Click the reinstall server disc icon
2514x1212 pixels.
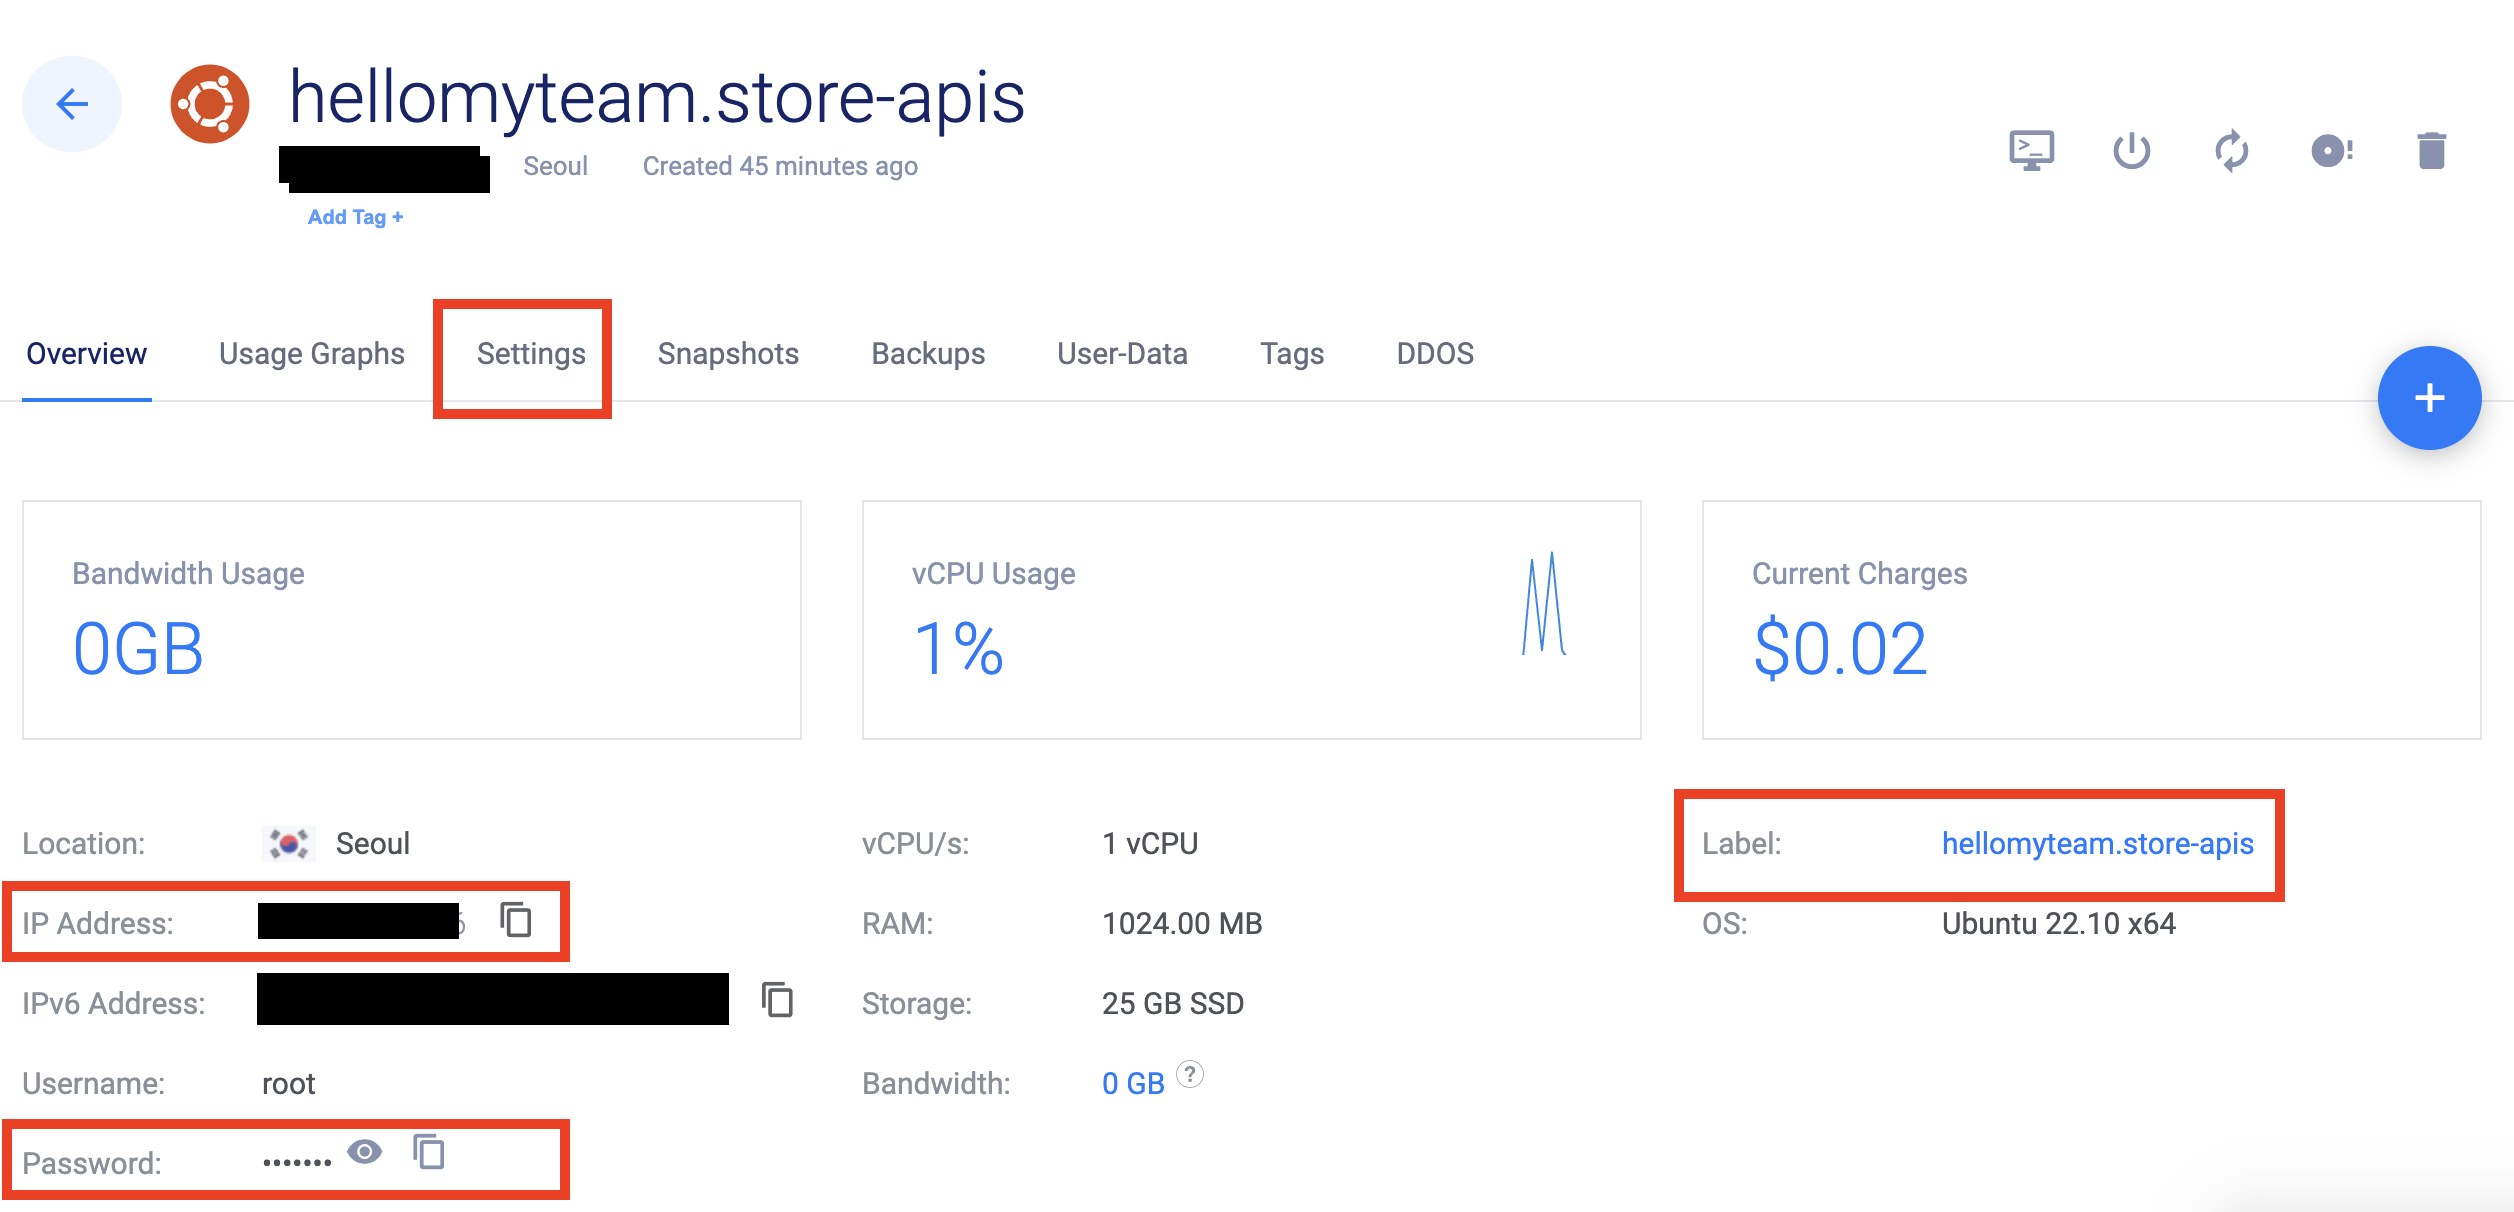[x=2331, y=151]
